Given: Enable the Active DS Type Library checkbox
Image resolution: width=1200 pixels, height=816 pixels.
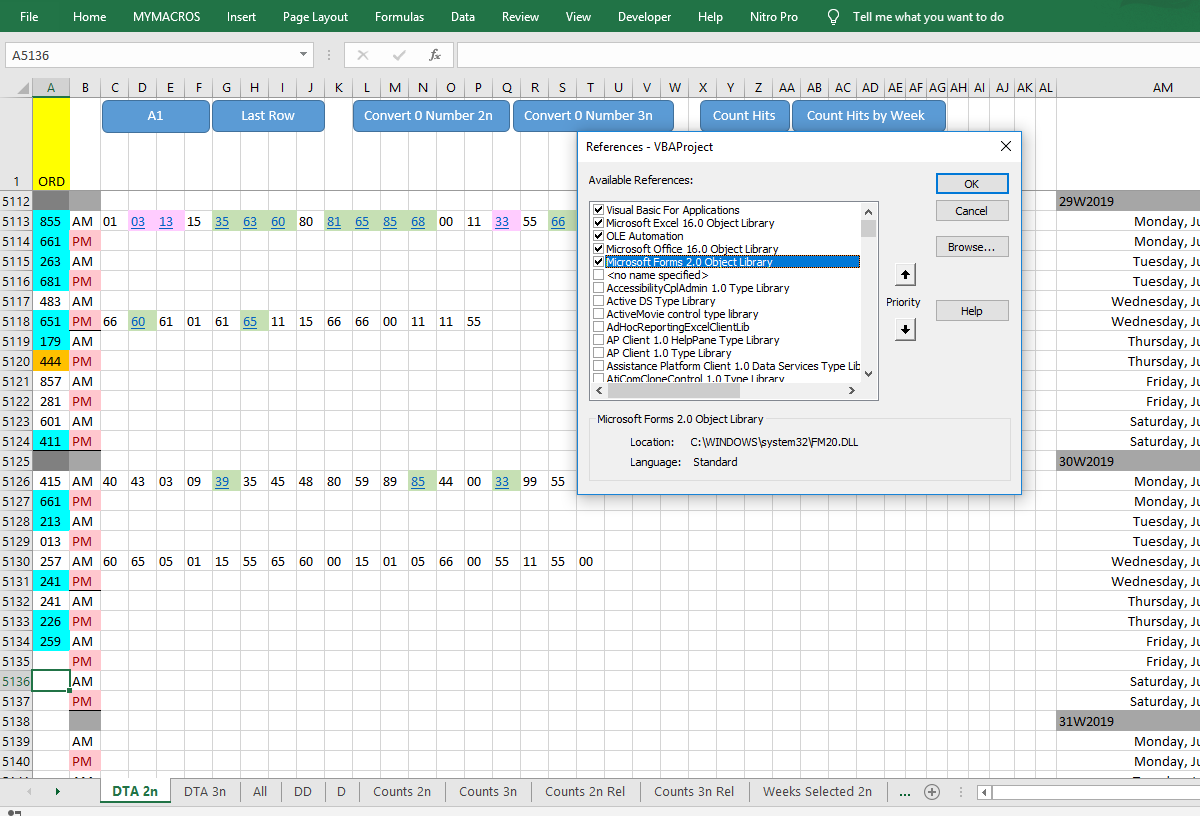Looking at the screenshot, I should tap(599, 301).
